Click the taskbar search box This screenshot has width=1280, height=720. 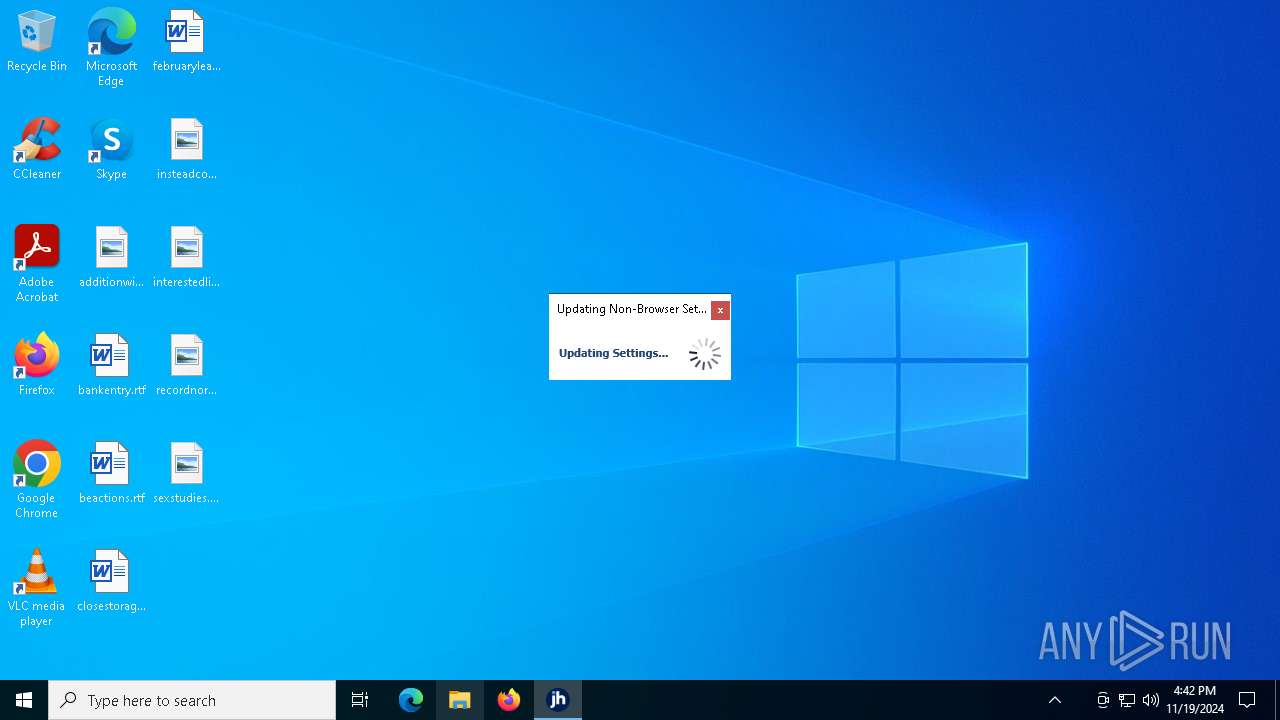pyautogui.click(x=192, y=700)
